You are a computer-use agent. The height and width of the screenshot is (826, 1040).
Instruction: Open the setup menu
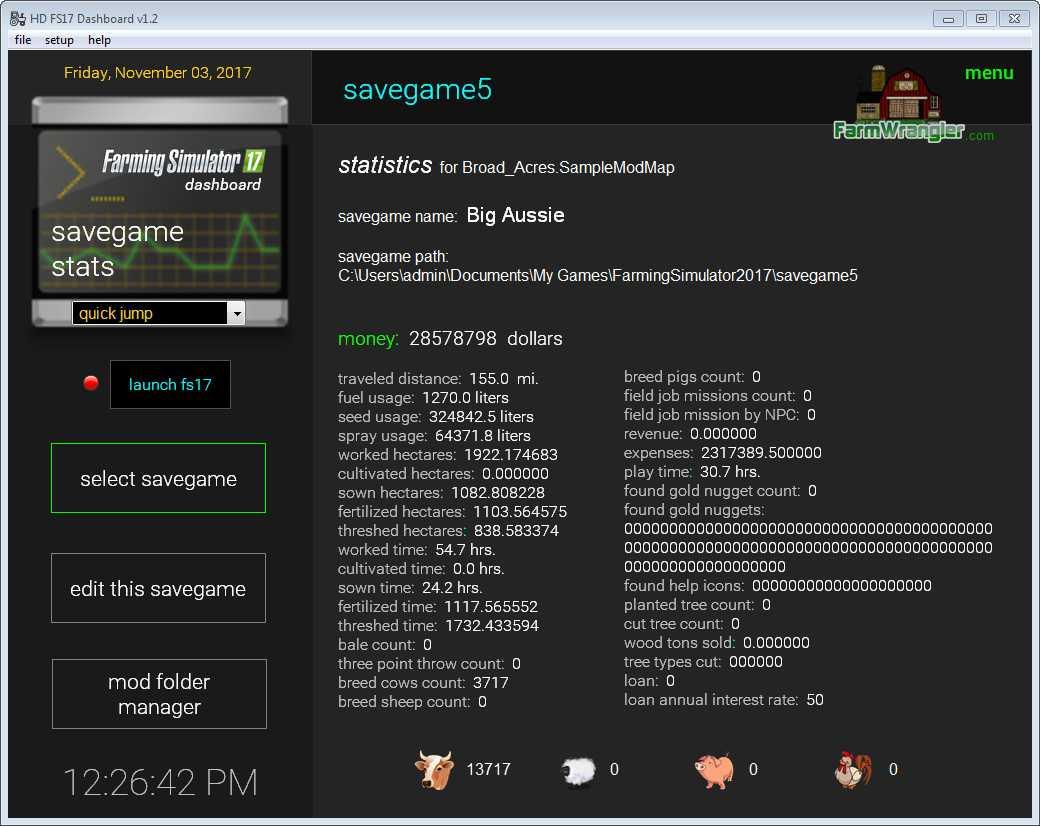tap(59, 40)
